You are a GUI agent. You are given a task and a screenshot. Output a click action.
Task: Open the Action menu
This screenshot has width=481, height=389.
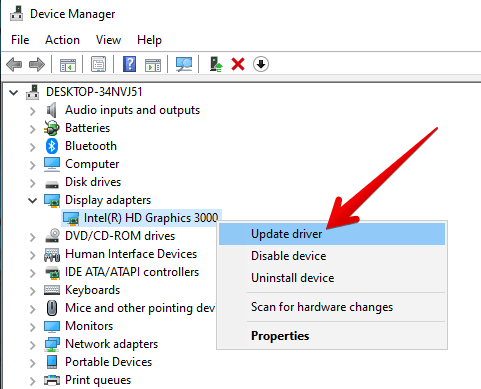62,40
